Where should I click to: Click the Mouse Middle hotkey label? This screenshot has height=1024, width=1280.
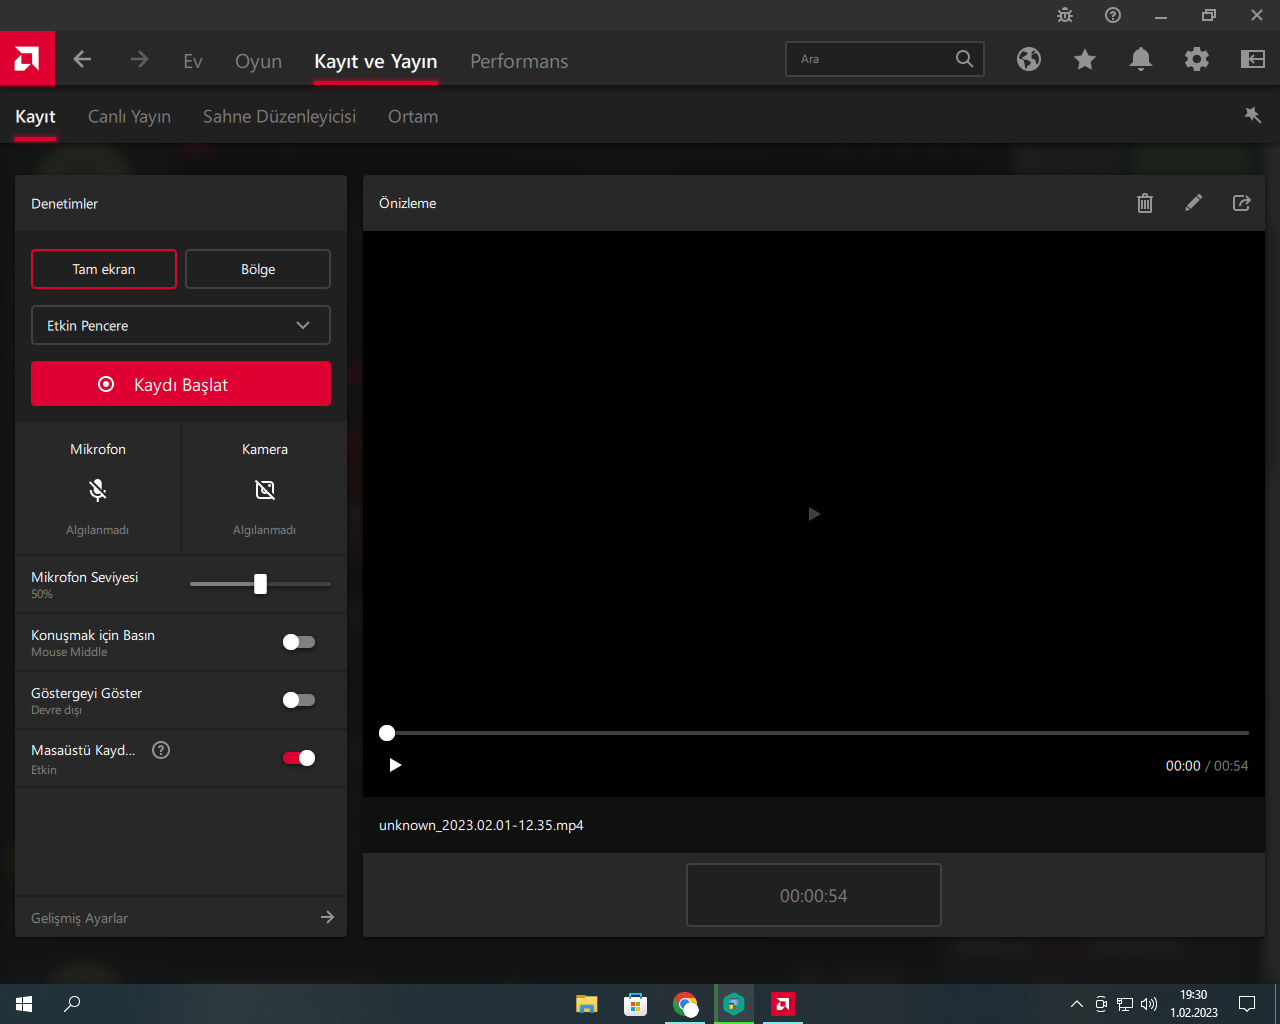tap(69, 652)
